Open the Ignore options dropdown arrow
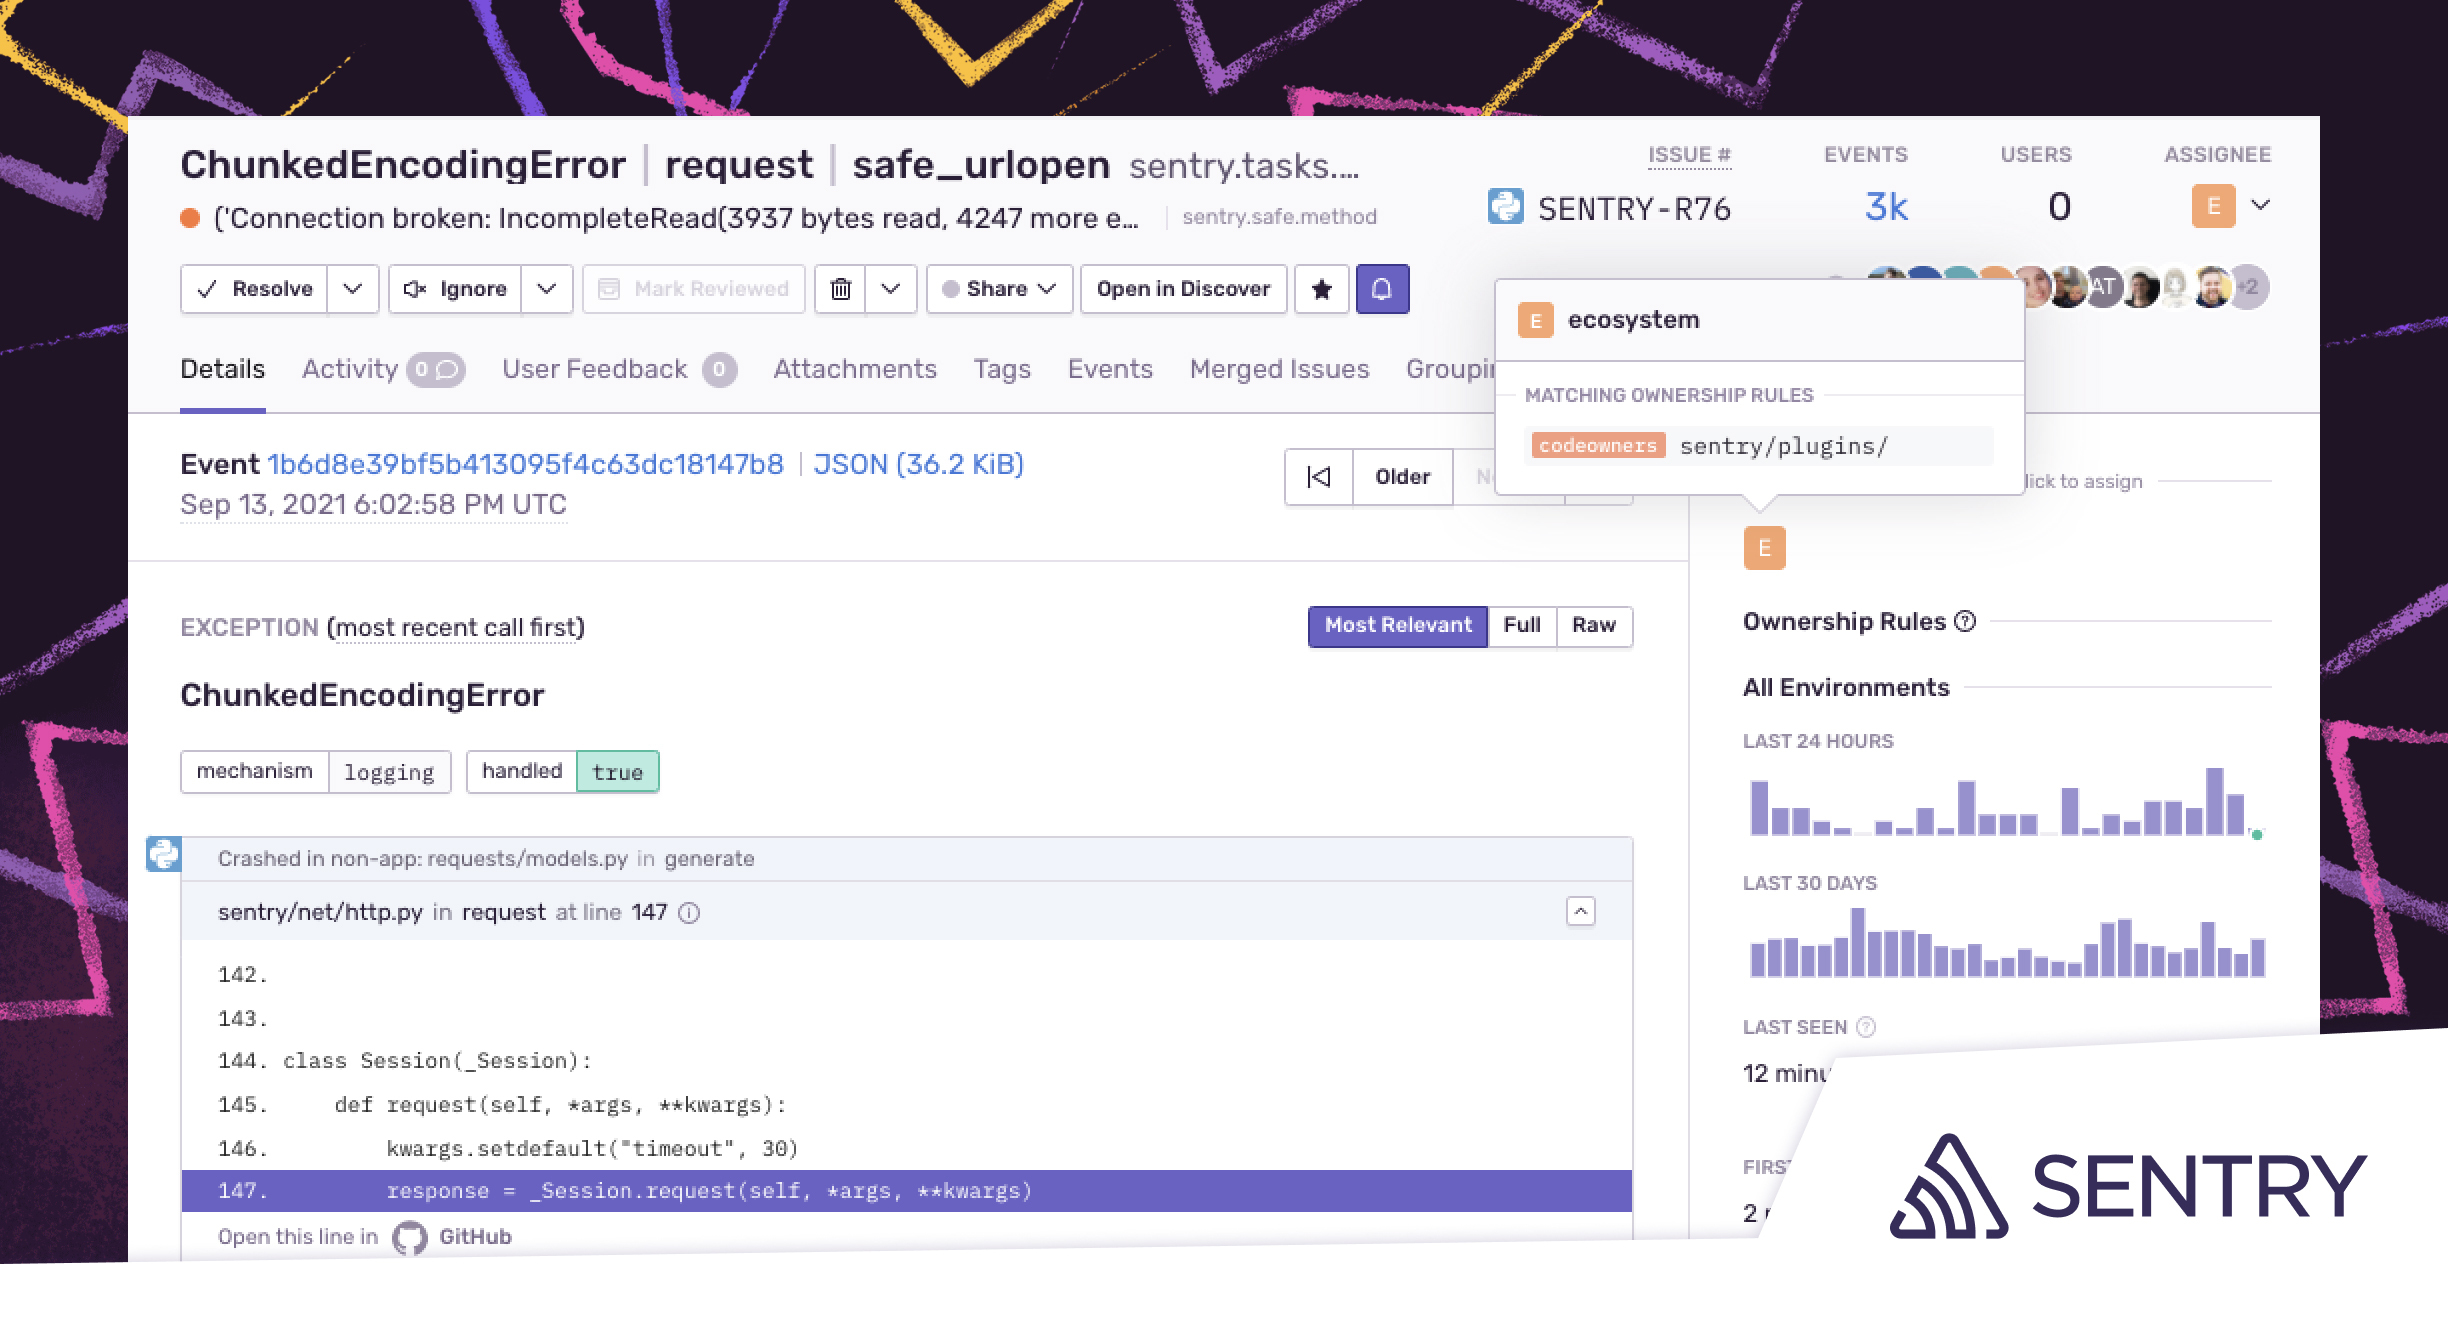 [x=546, y=289]
